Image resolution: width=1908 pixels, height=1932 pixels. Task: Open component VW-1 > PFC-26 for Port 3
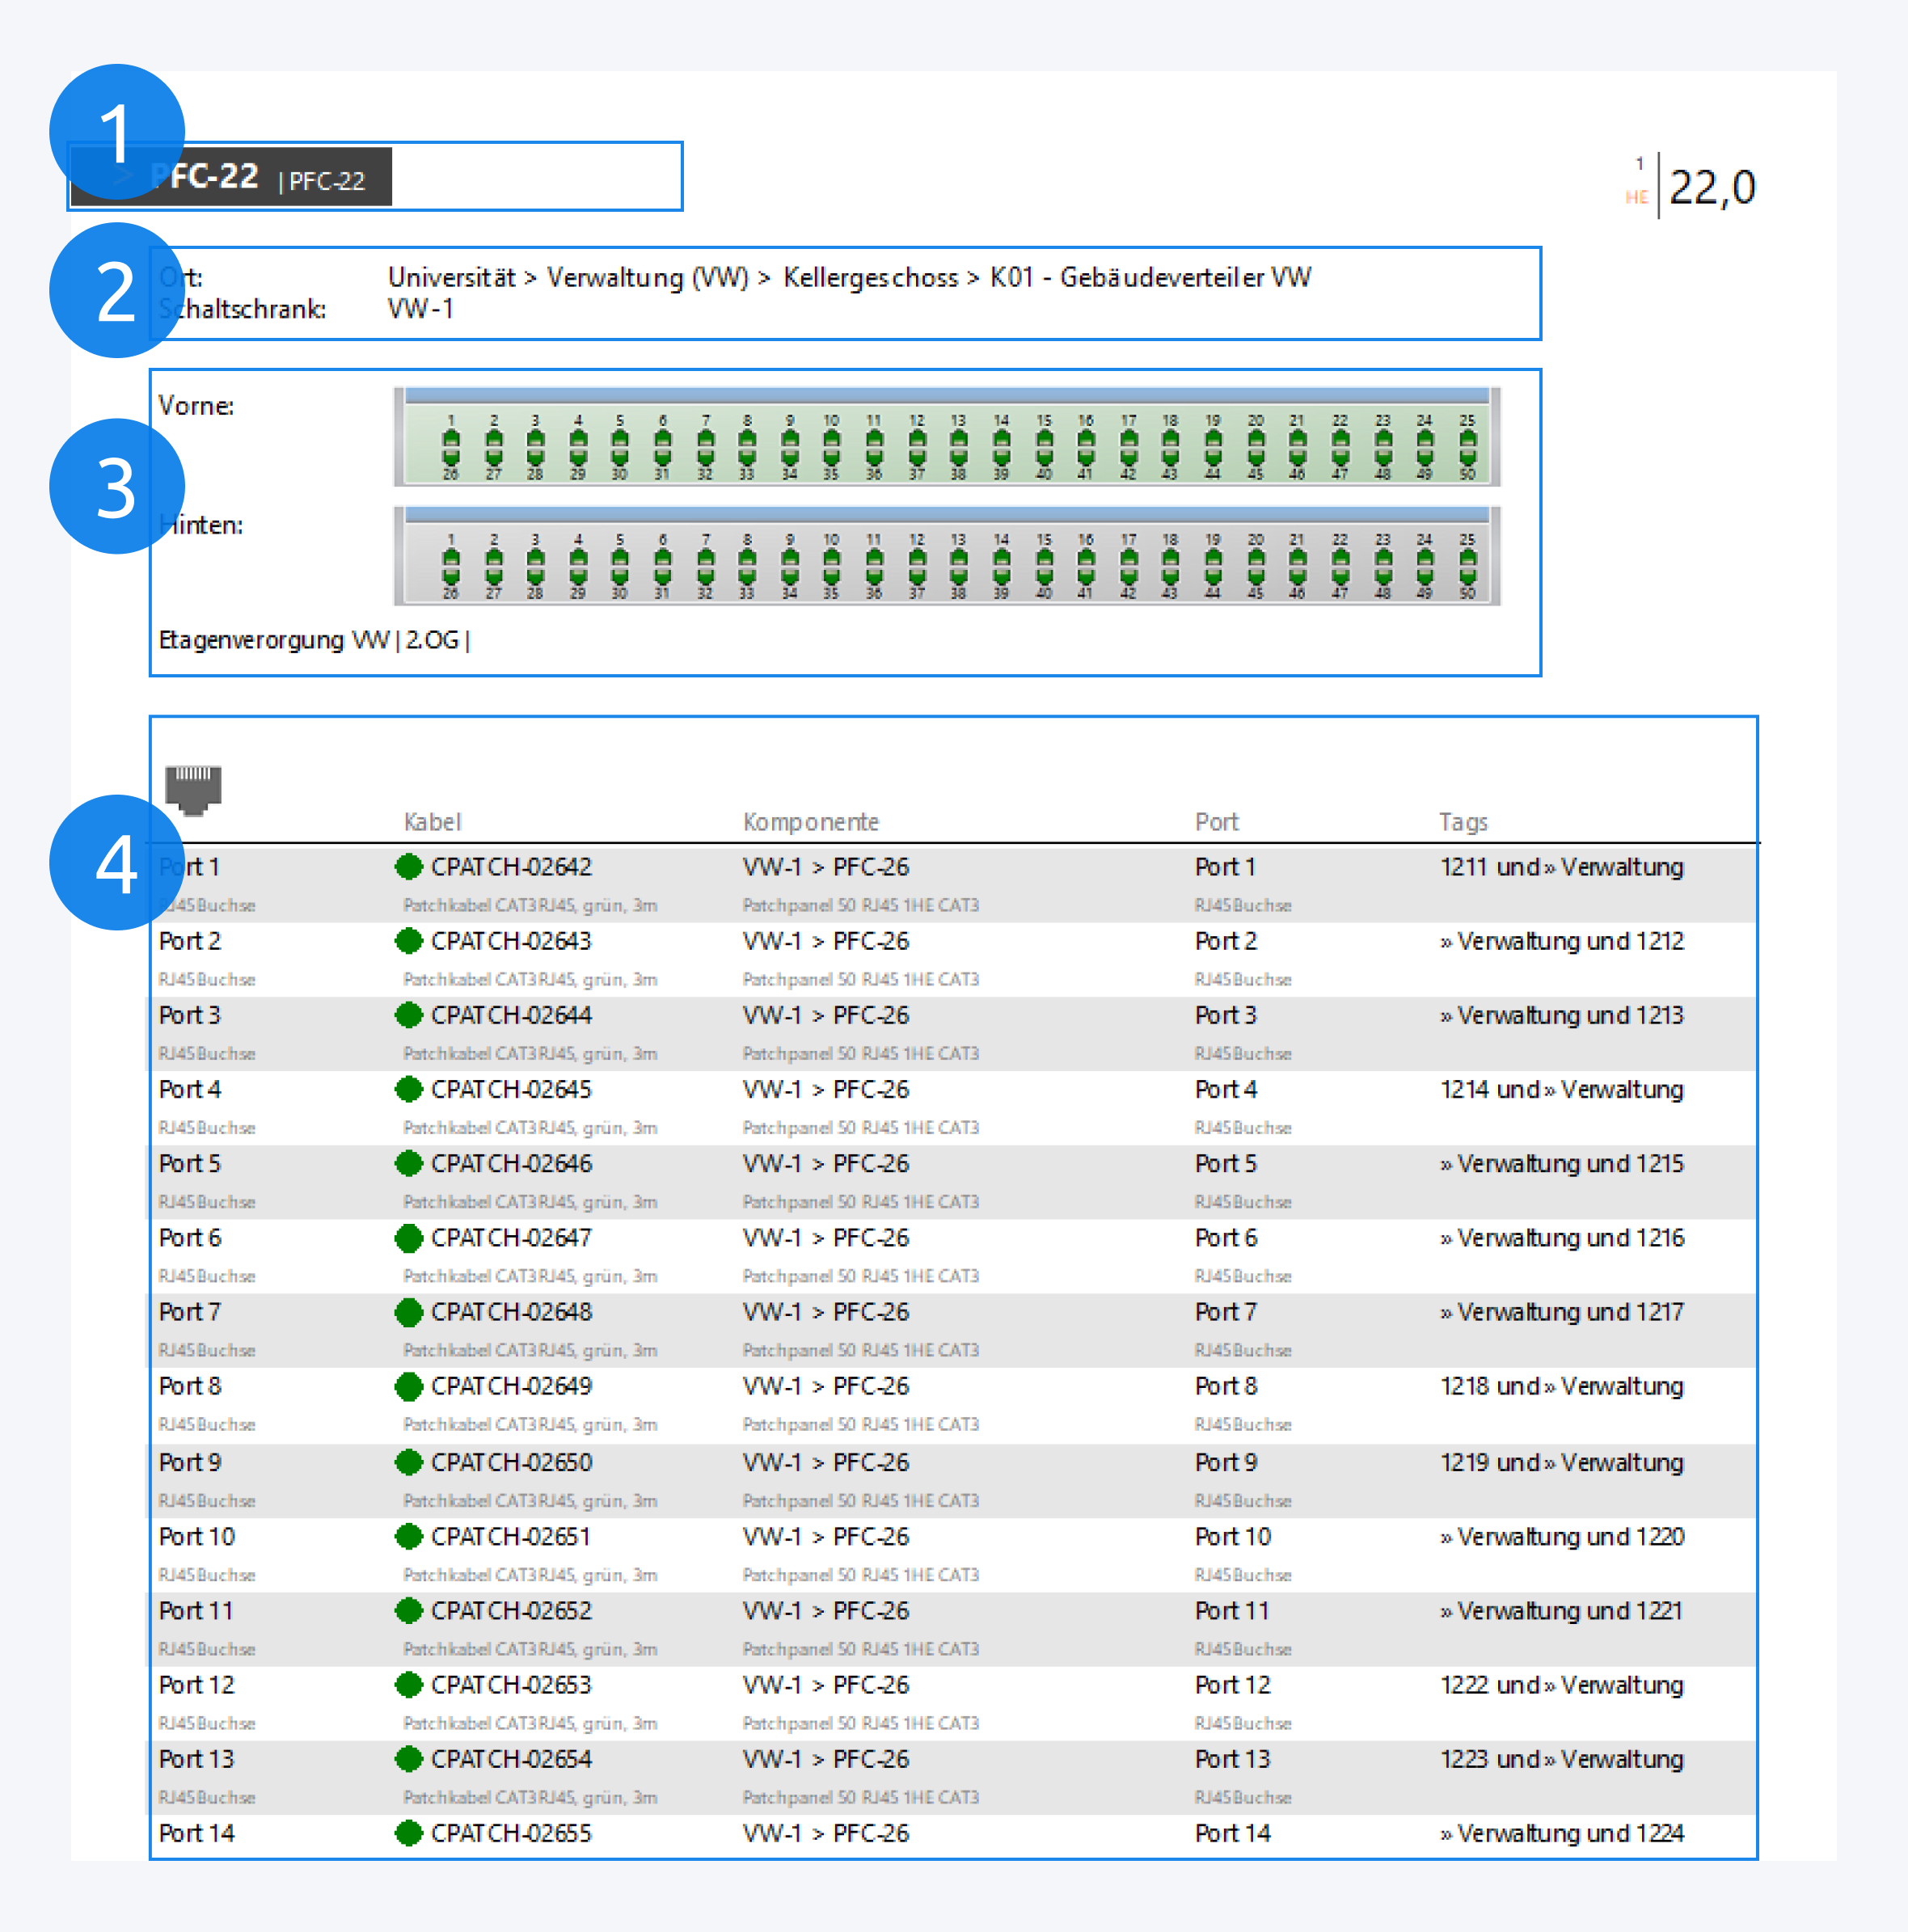[825, 1015]
